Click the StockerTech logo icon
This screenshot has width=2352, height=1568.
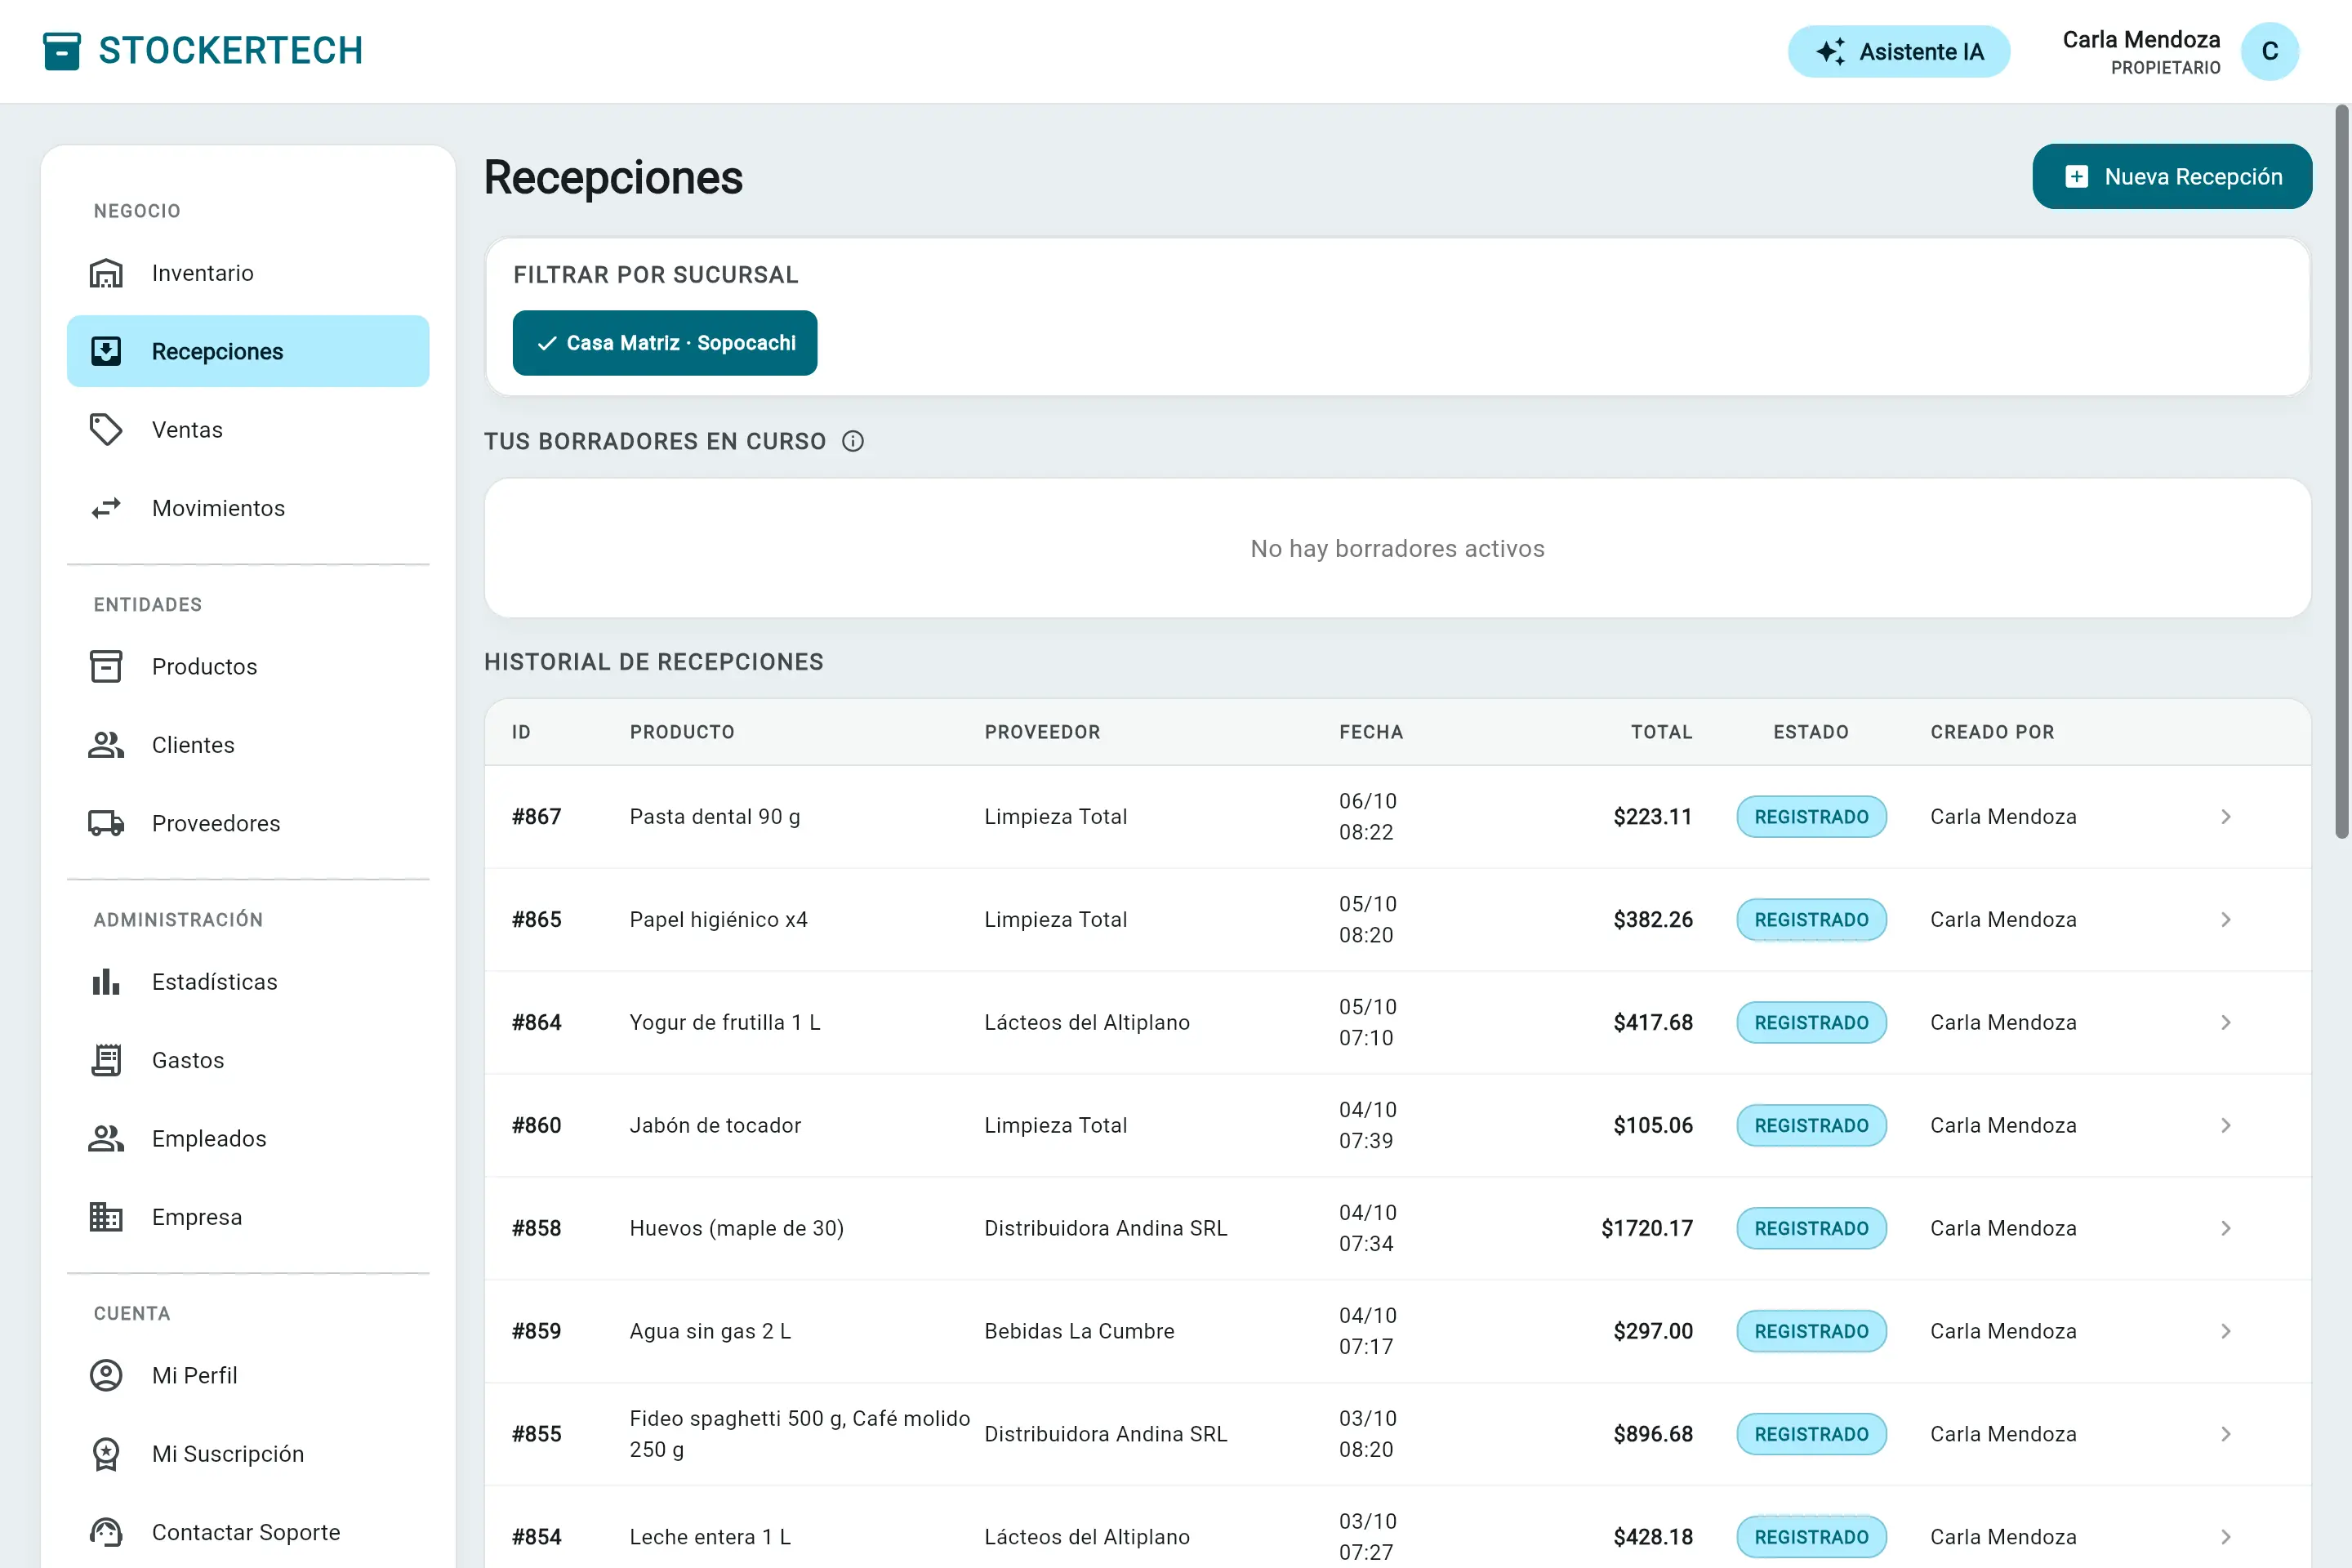(x=62, y=51)
